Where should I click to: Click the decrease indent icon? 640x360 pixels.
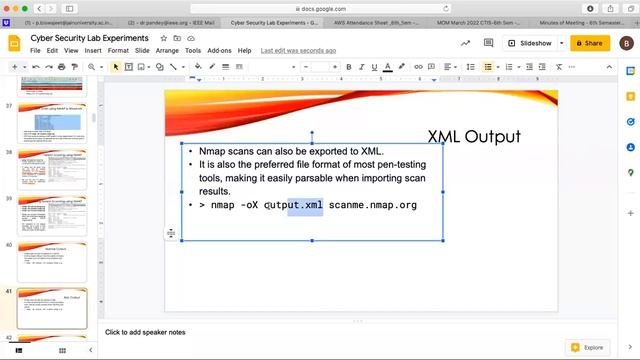pos(529,67)
